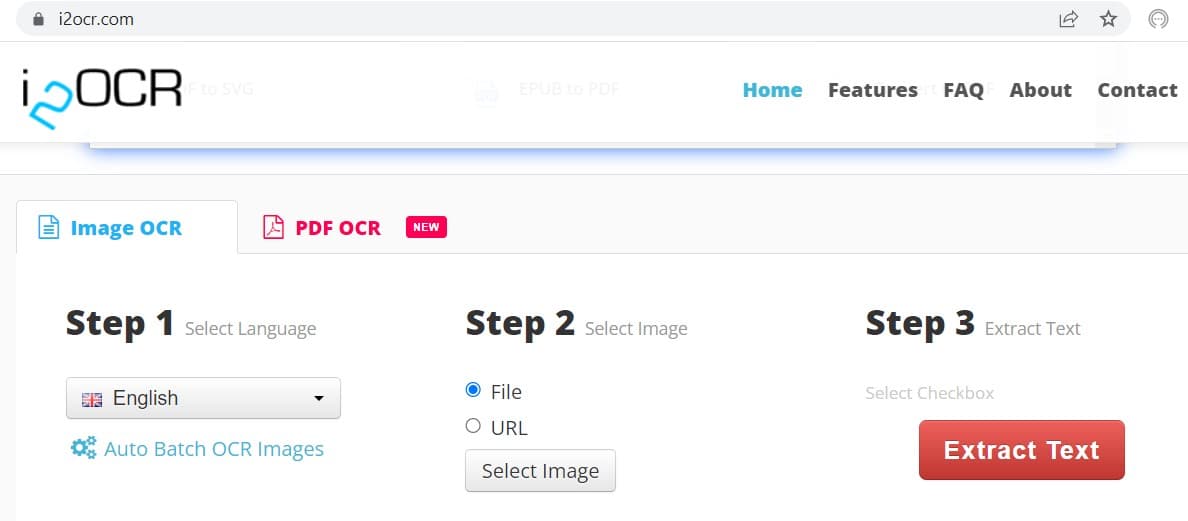Screen dimensions: 1188x521
Task: Click the share page icon in address bar
Action: 1069,19
